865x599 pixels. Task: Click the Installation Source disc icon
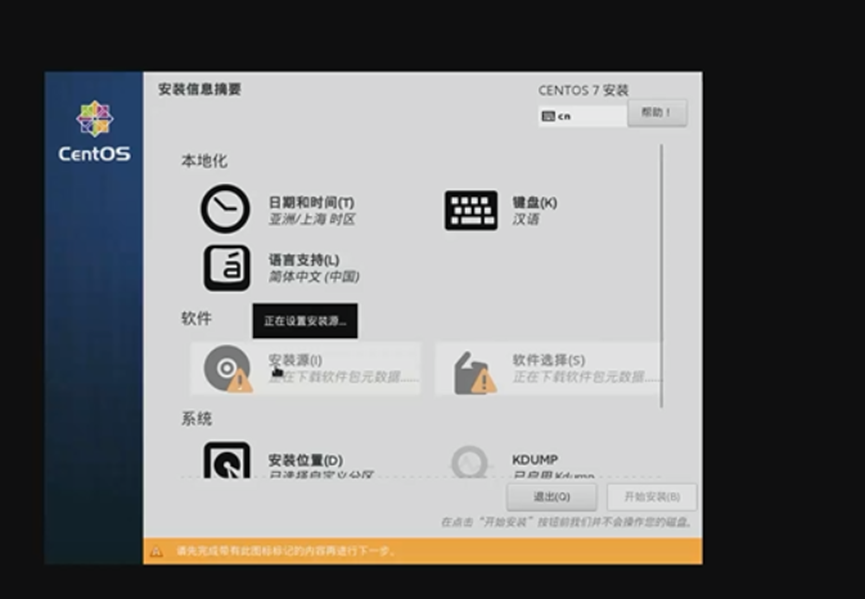click(228, 368)
